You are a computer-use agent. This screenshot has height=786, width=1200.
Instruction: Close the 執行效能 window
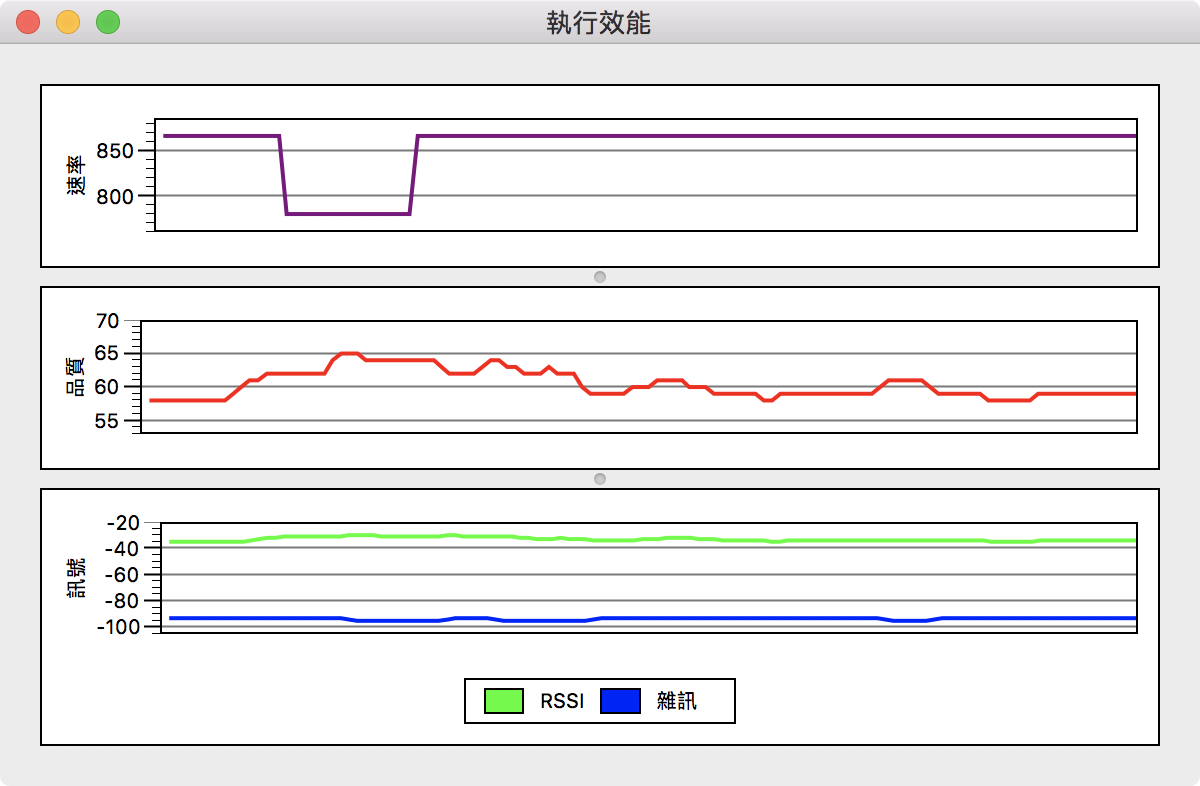(28, 21)
